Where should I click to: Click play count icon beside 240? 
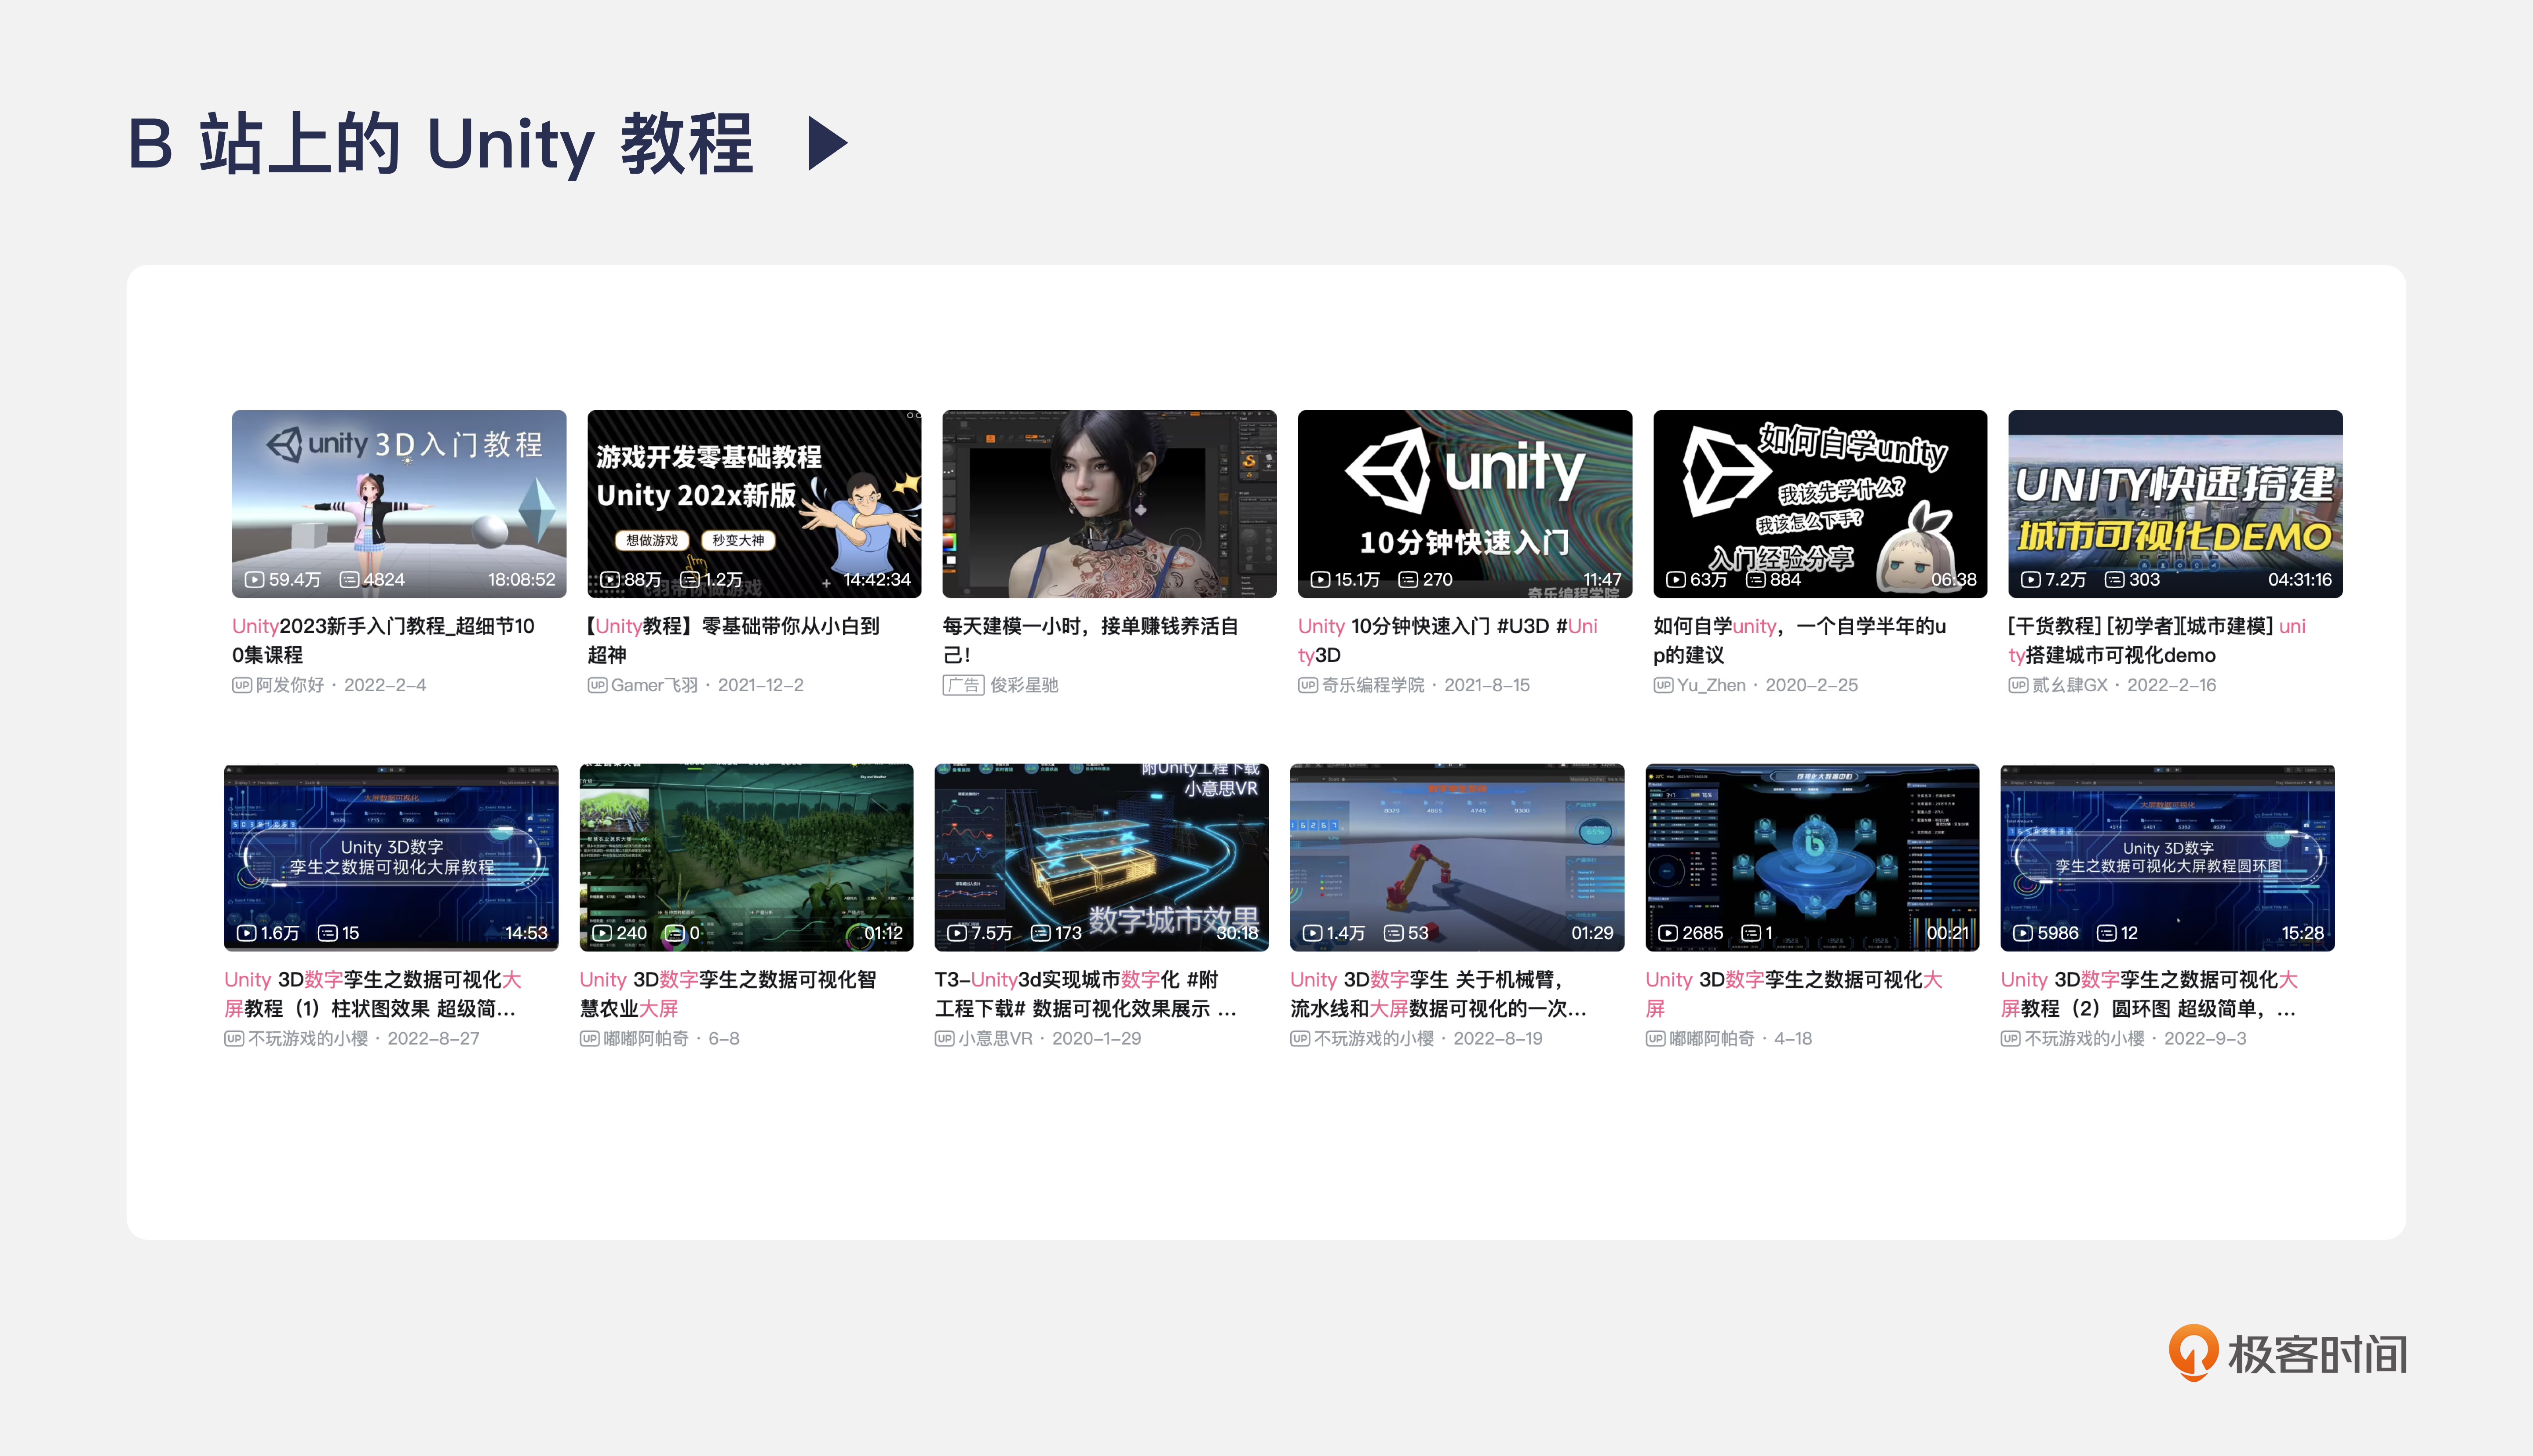(x=601, y=933)
